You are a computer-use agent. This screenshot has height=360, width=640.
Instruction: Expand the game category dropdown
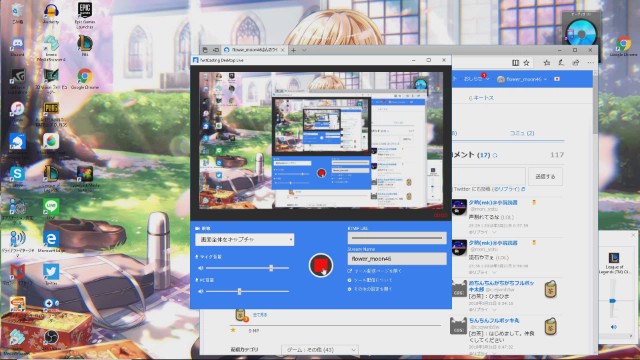coord(320,350)
